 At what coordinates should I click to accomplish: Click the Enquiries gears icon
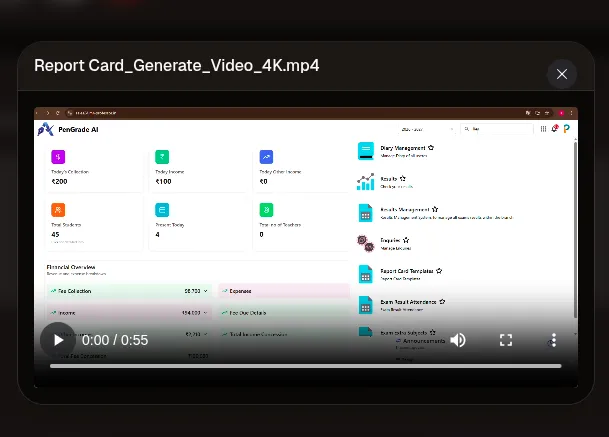(x=365, y=243)
